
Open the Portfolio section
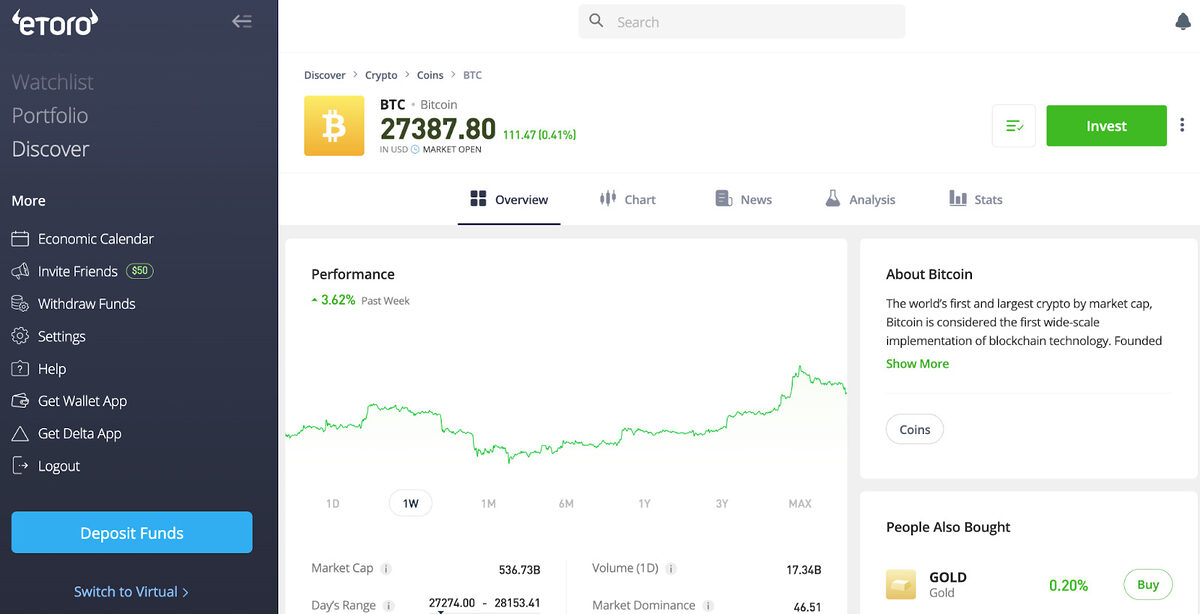50,115
